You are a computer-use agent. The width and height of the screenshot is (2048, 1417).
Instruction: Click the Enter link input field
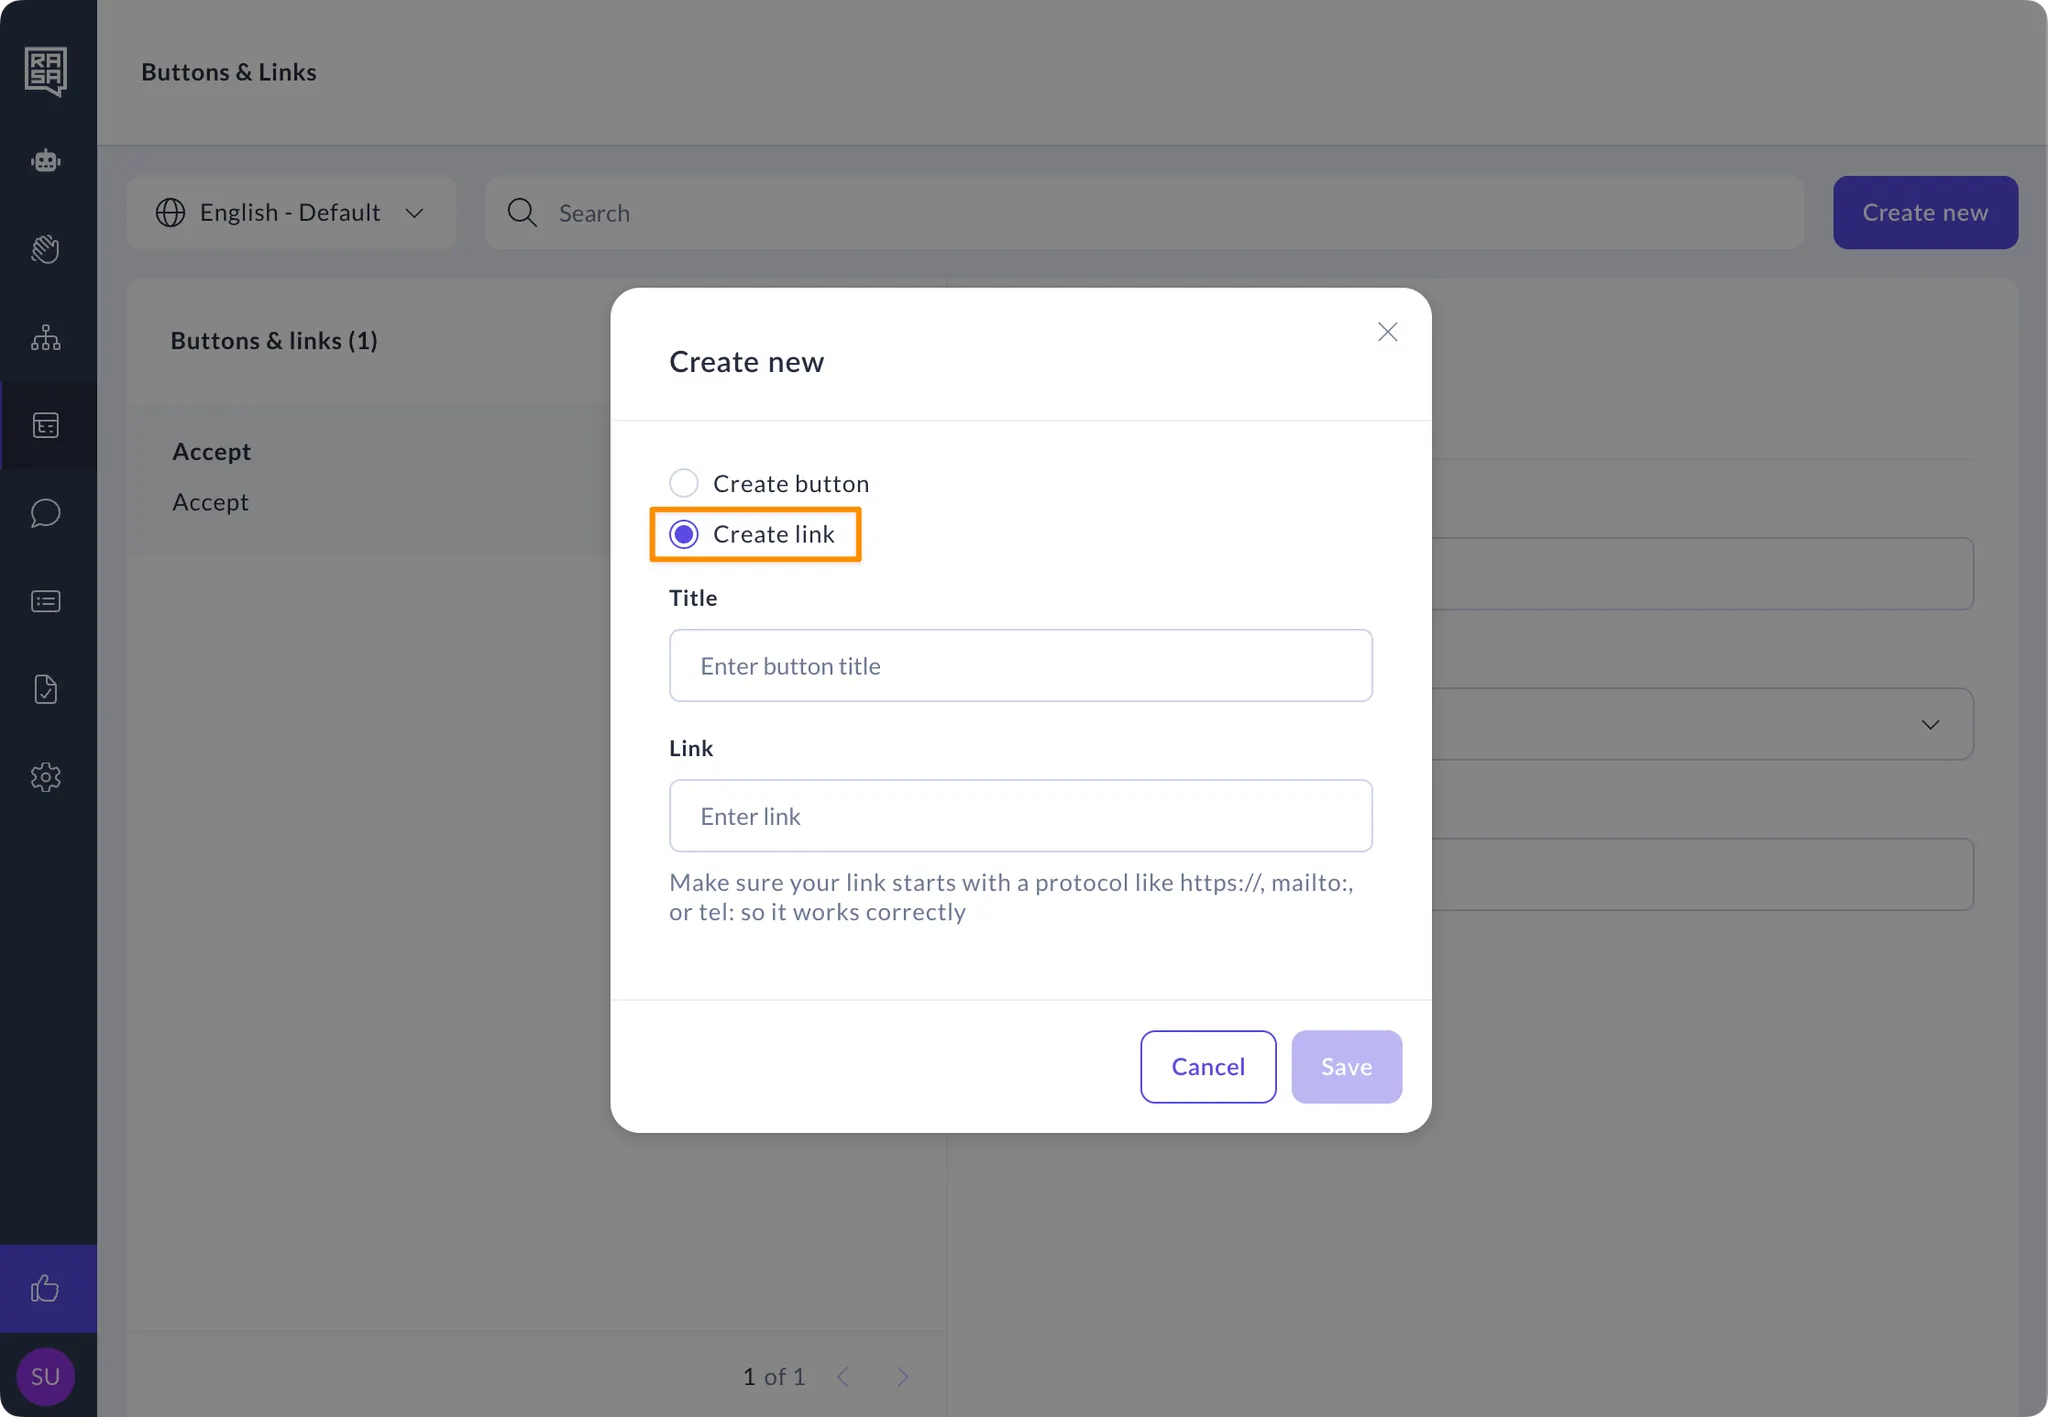pos(1020,815)
